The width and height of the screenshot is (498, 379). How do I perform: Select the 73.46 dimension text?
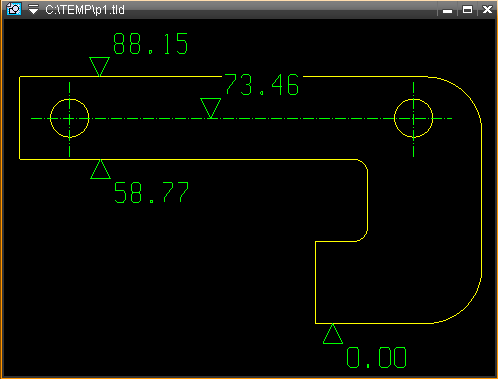point(262,85)
